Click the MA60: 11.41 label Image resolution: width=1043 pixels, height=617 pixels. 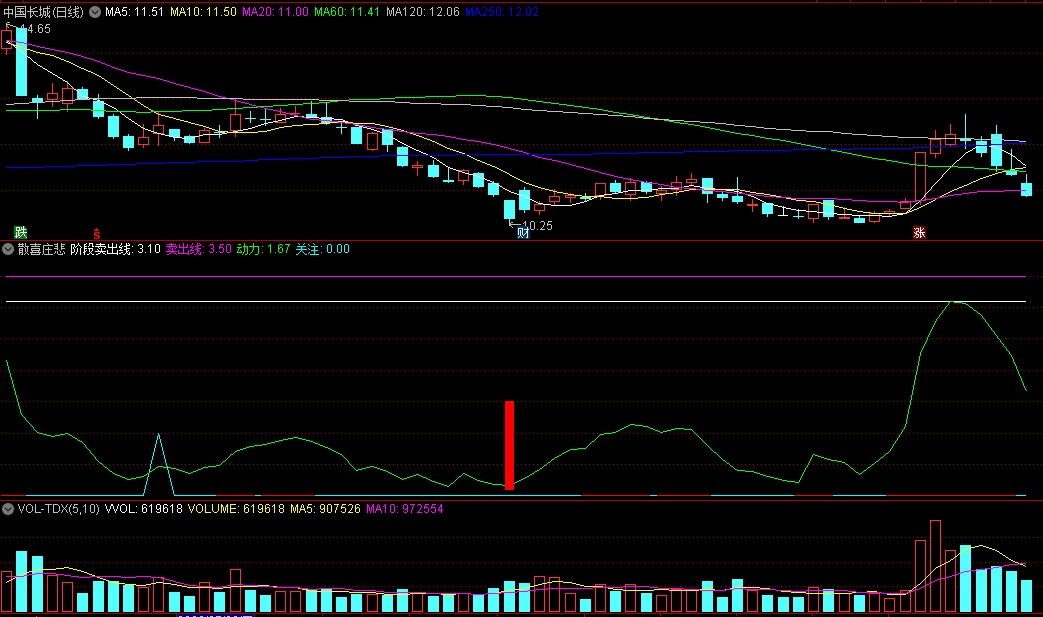347,12
